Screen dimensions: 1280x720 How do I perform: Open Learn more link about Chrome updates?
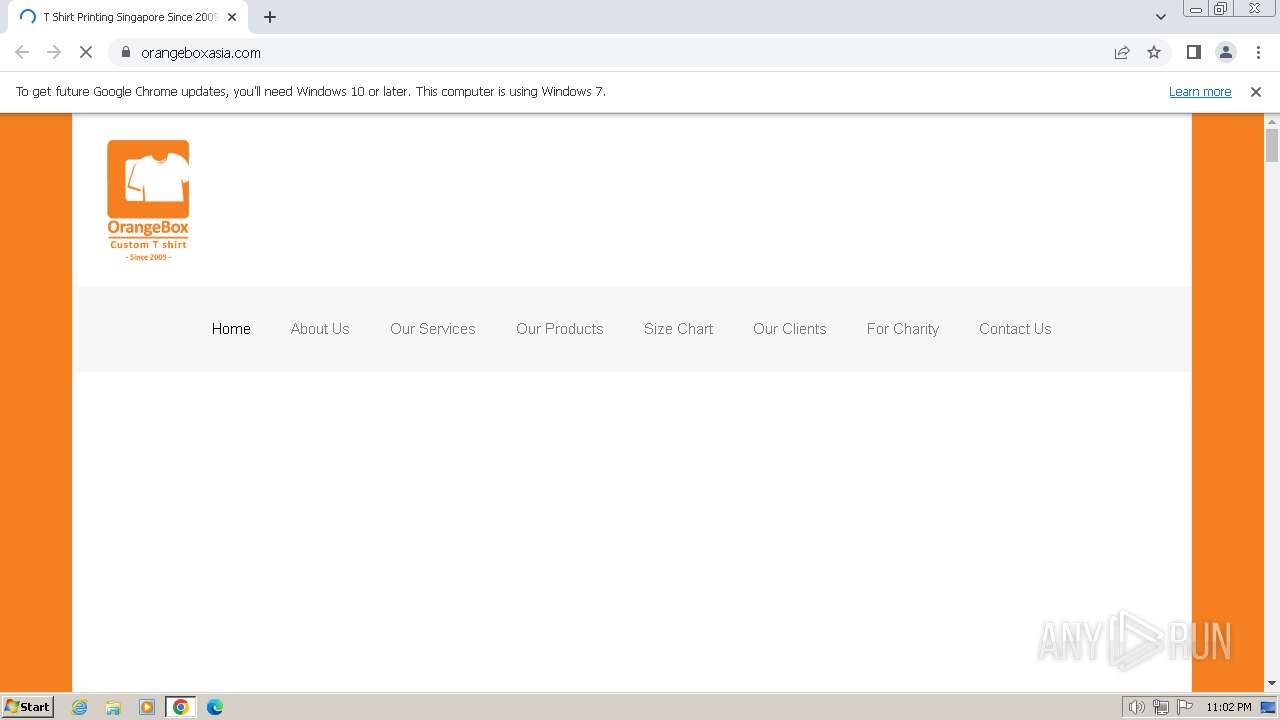[1200, 91]
